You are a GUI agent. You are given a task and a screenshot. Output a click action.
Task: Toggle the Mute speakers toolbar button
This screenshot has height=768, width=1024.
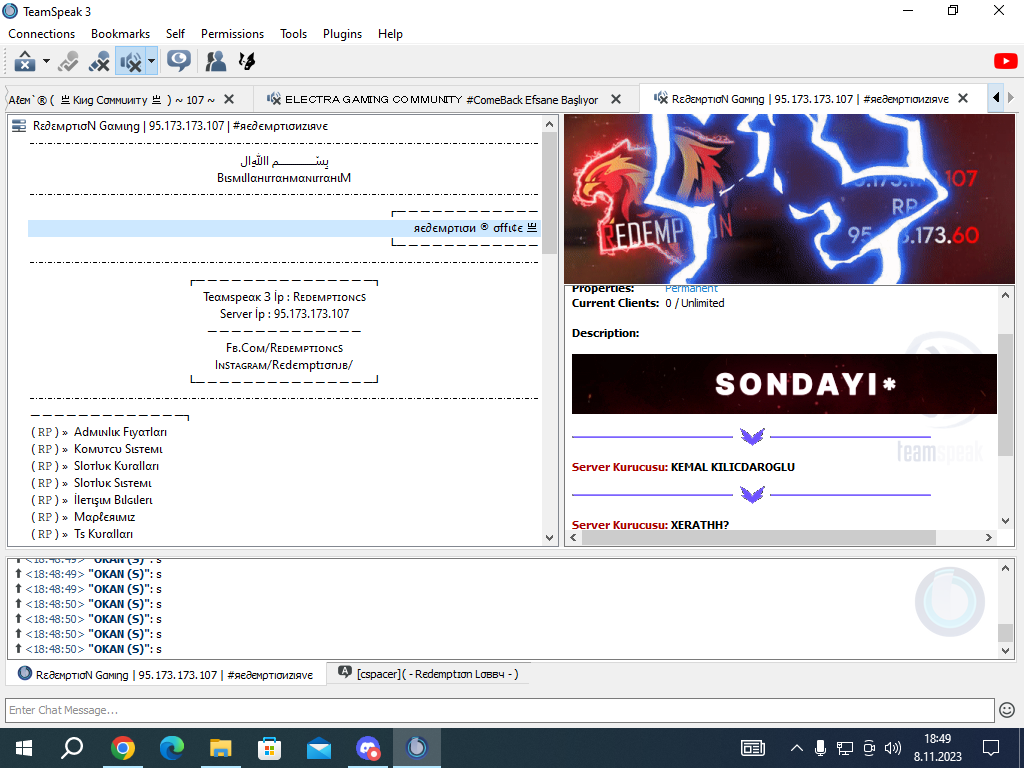[x=131, y=61]
